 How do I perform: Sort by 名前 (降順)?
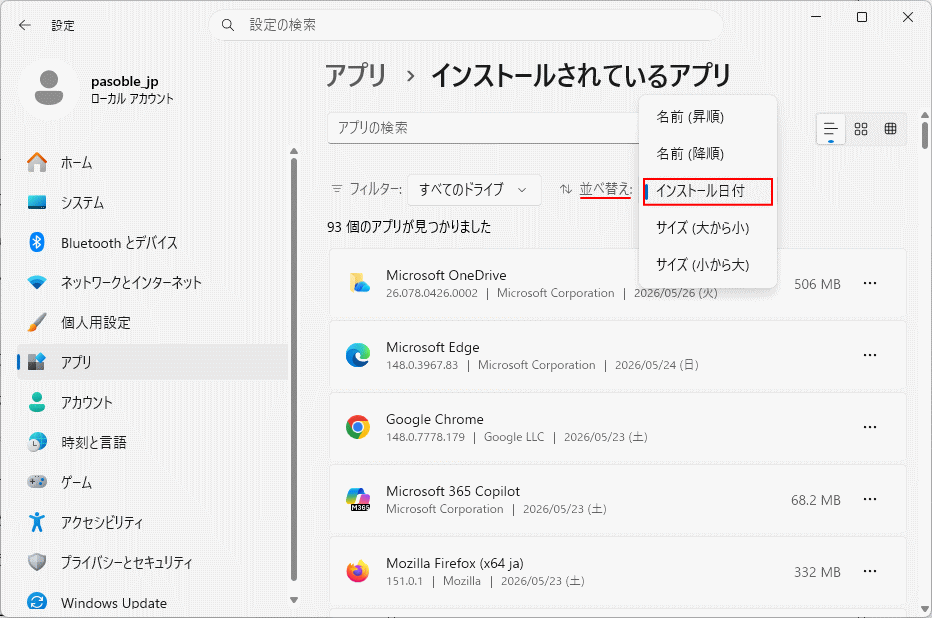pyautogui.click(x=707, y=154)
